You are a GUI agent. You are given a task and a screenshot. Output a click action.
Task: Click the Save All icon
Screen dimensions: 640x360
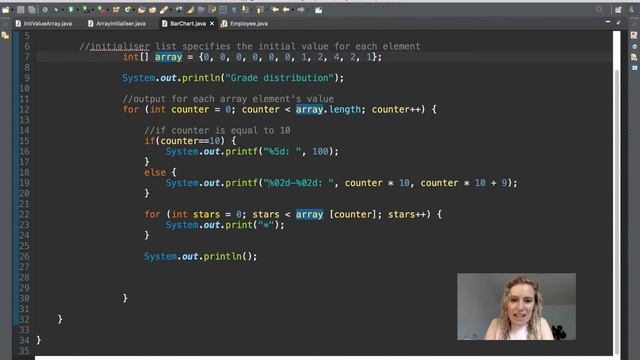click(31, 10)
